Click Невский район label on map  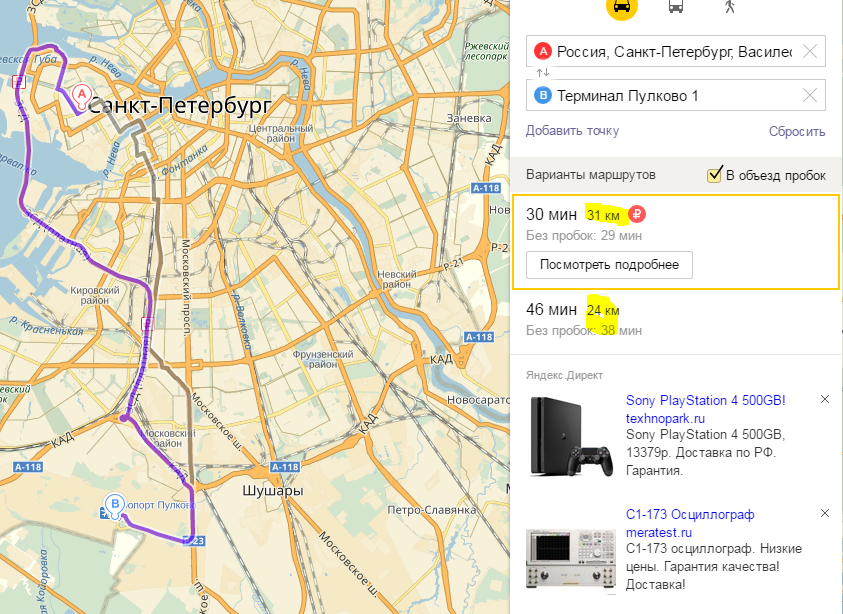[397, 279]
